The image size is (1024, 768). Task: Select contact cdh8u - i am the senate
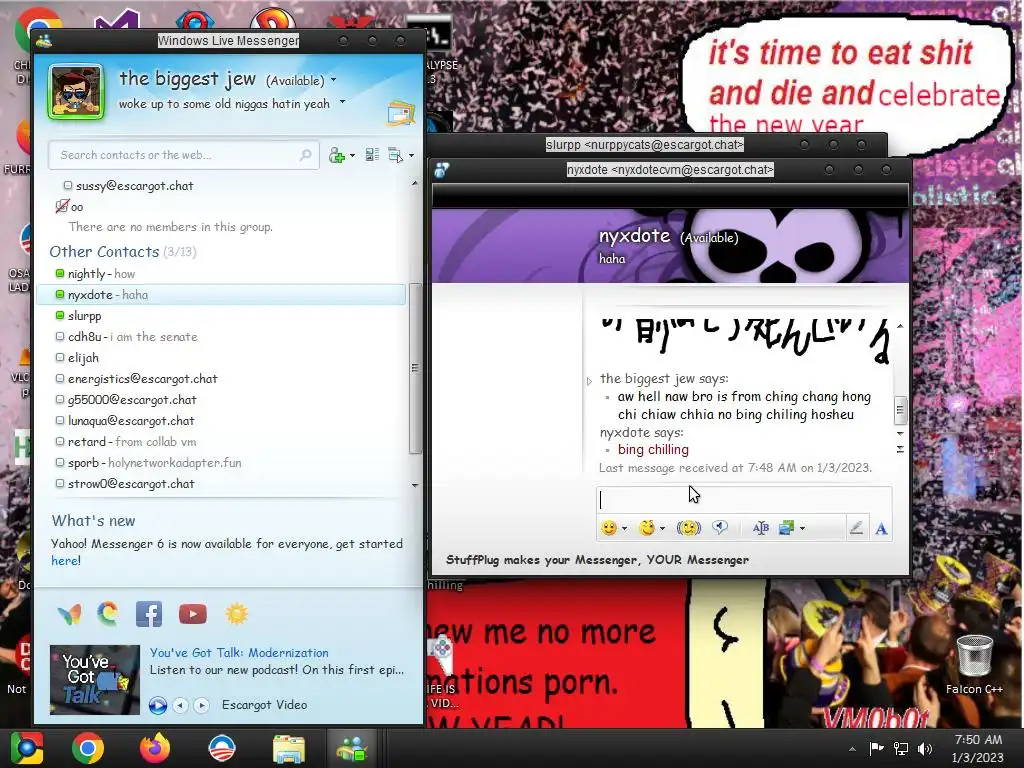127,337
